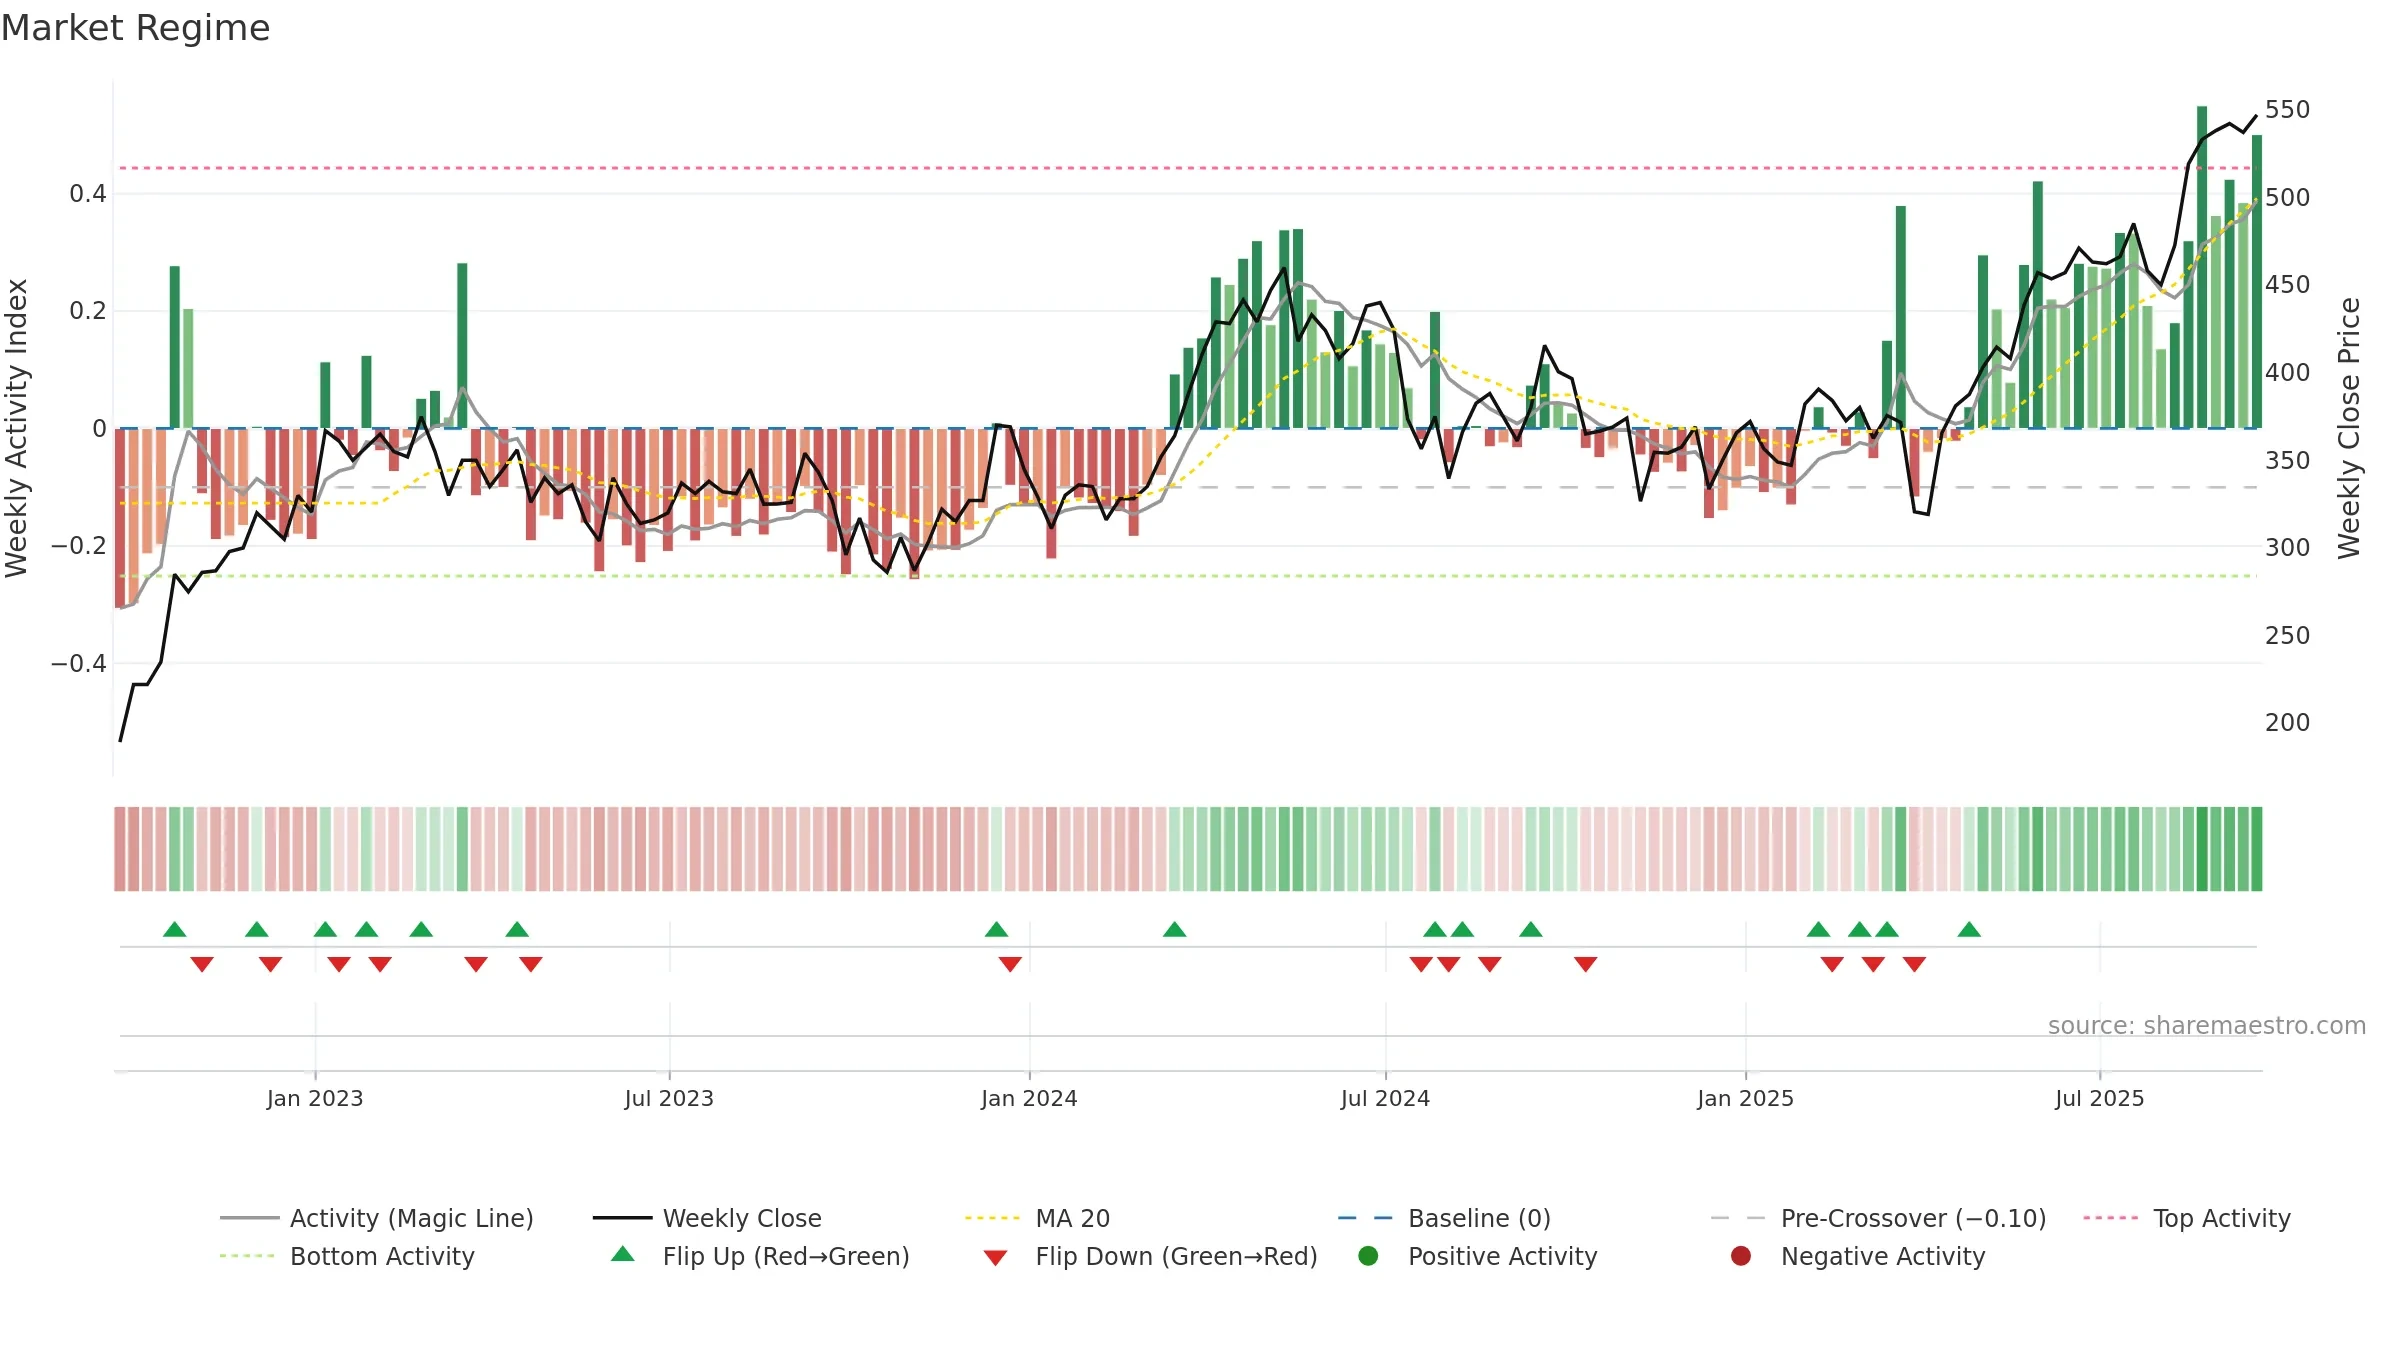Click the 200 price axis tick
This screenshot has height=1350, width=2400.
[2288, 722]
